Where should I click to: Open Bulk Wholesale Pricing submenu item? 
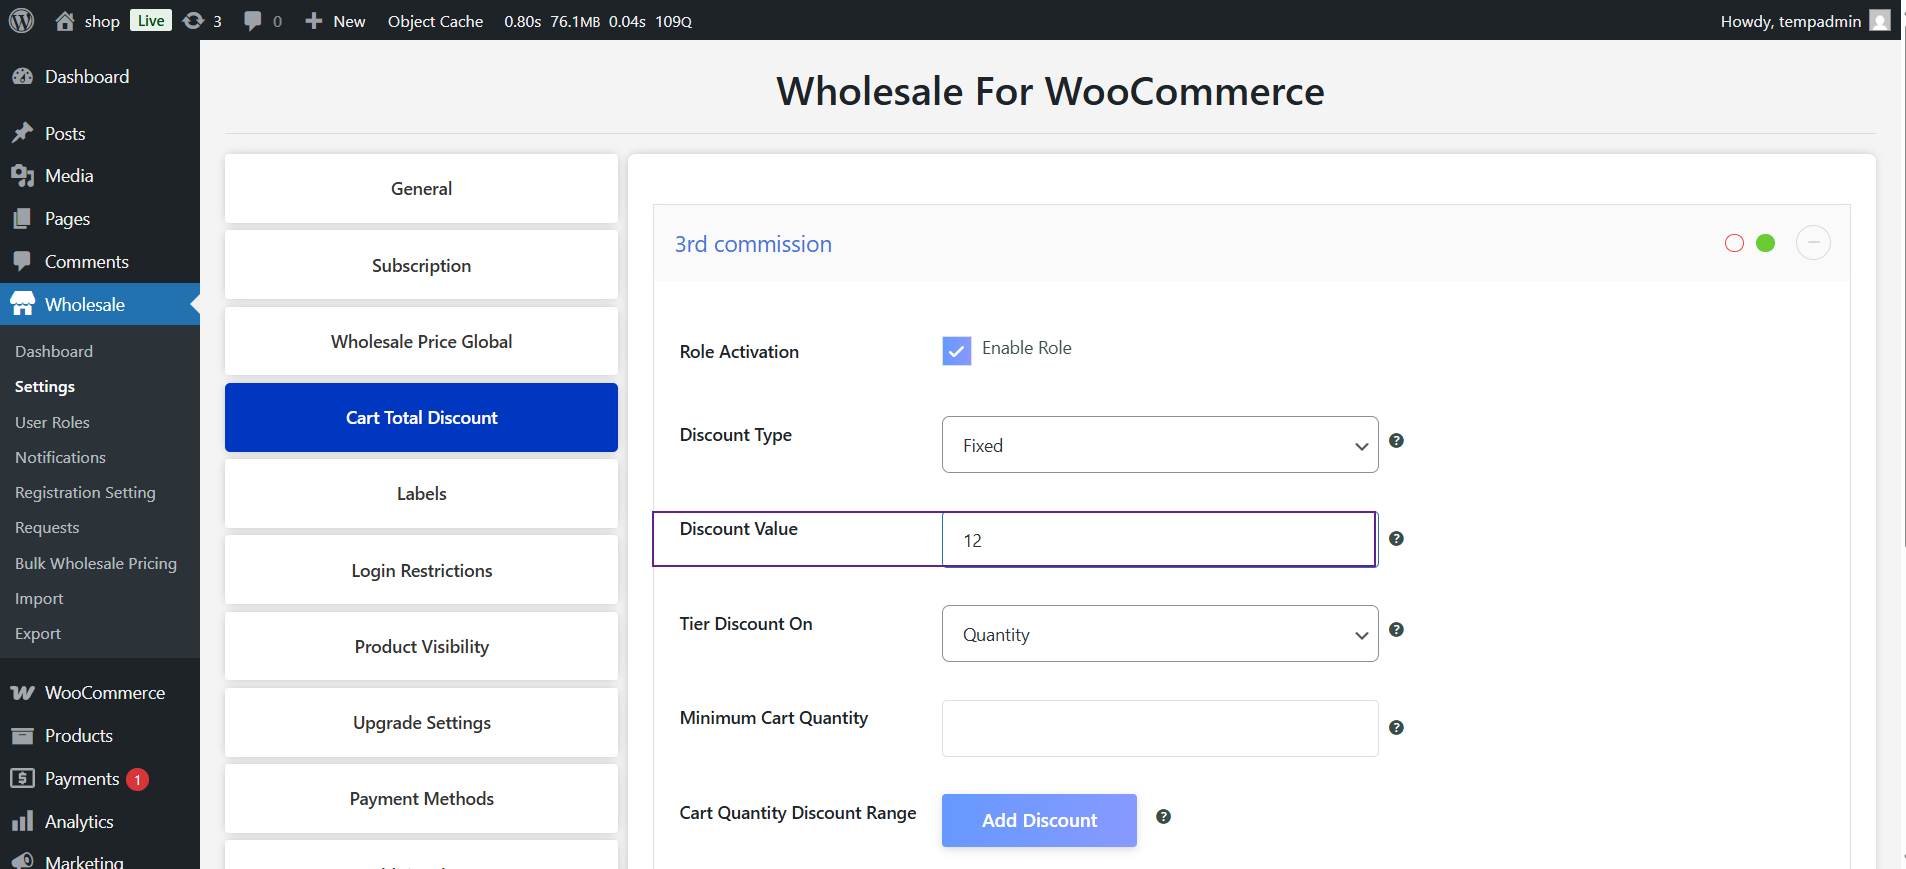(x=96, y=564)
